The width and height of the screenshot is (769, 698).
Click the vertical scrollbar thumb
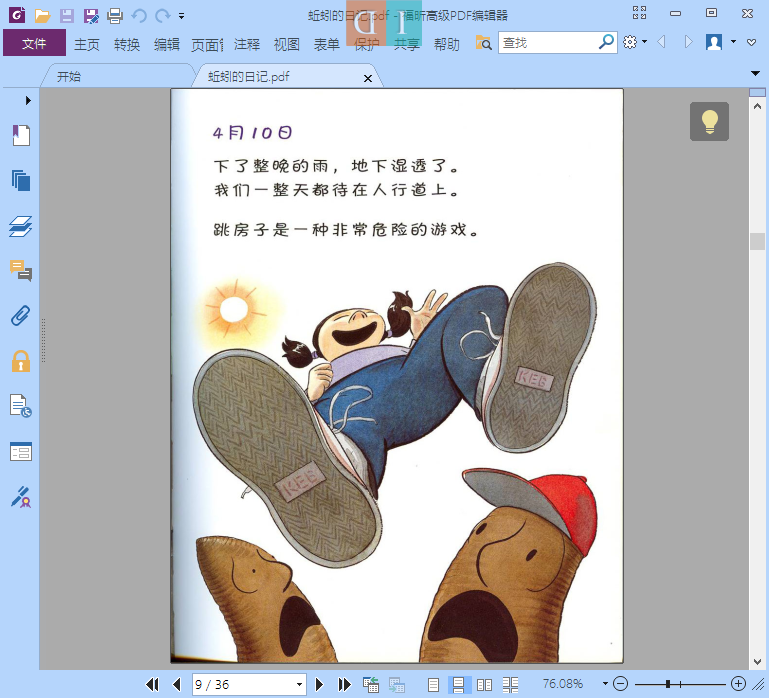[757, 241]
